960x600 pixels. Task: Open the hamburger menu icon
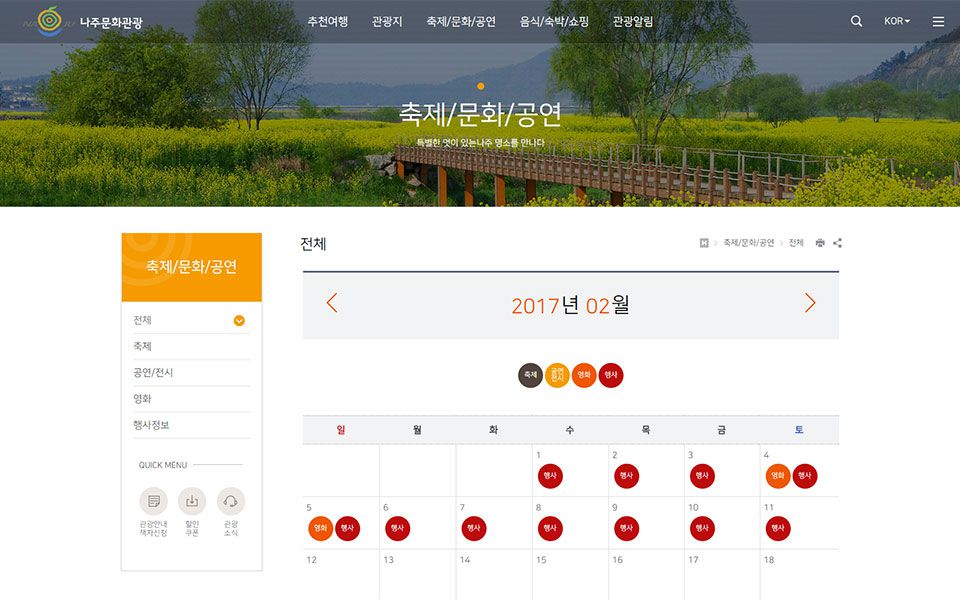[938, 21]
